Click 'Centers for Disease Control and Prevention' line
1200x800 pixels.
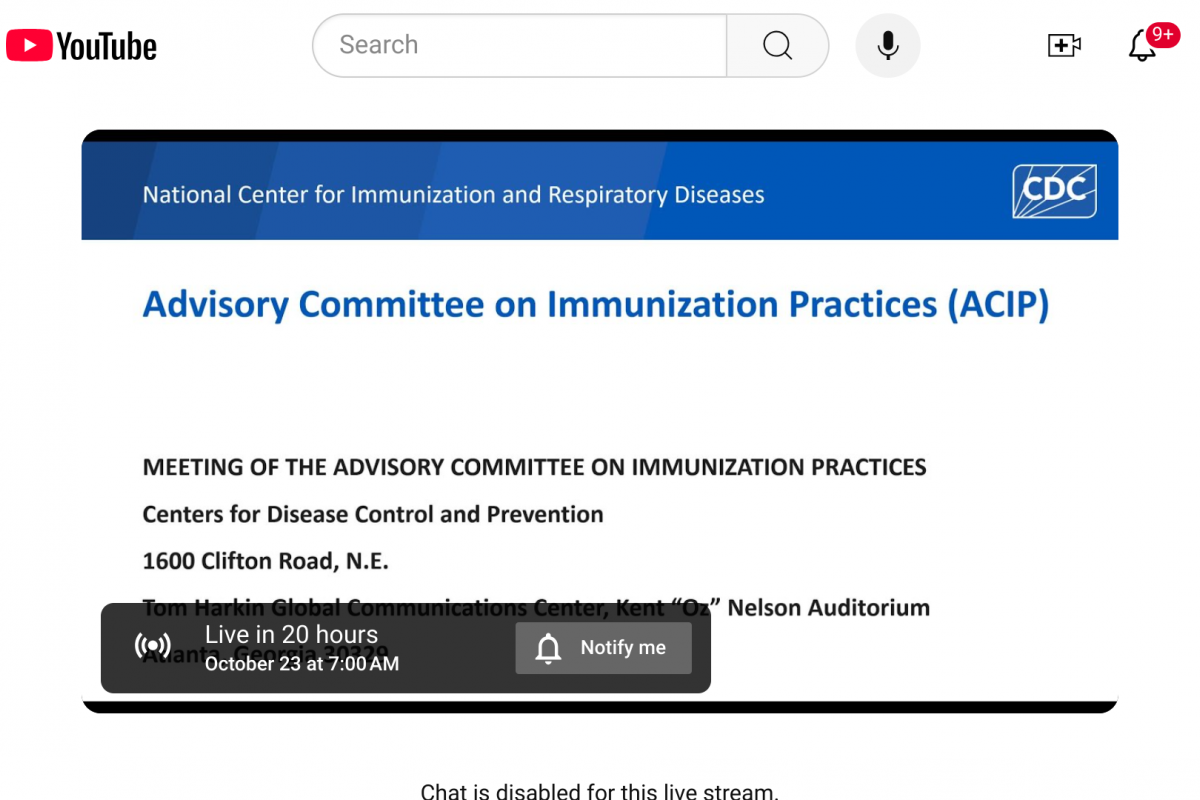373,514
